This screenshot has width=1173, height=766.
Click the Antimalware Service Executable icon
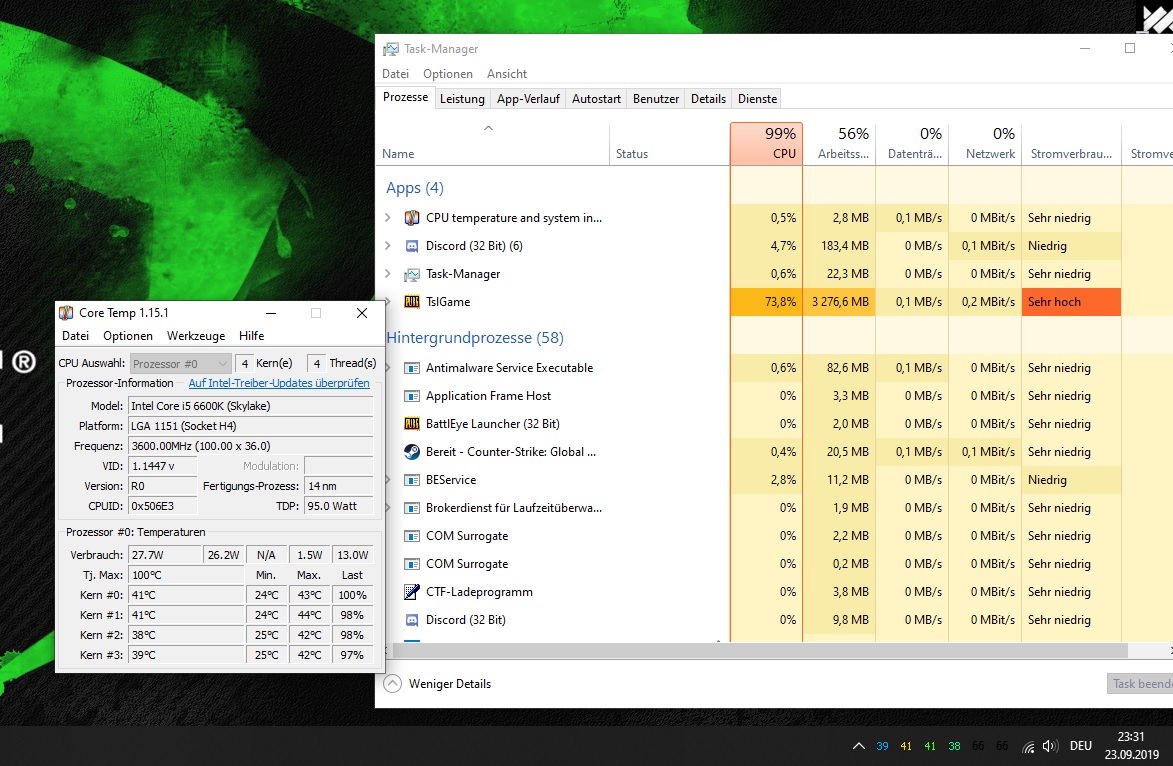[x=411, y=368]
